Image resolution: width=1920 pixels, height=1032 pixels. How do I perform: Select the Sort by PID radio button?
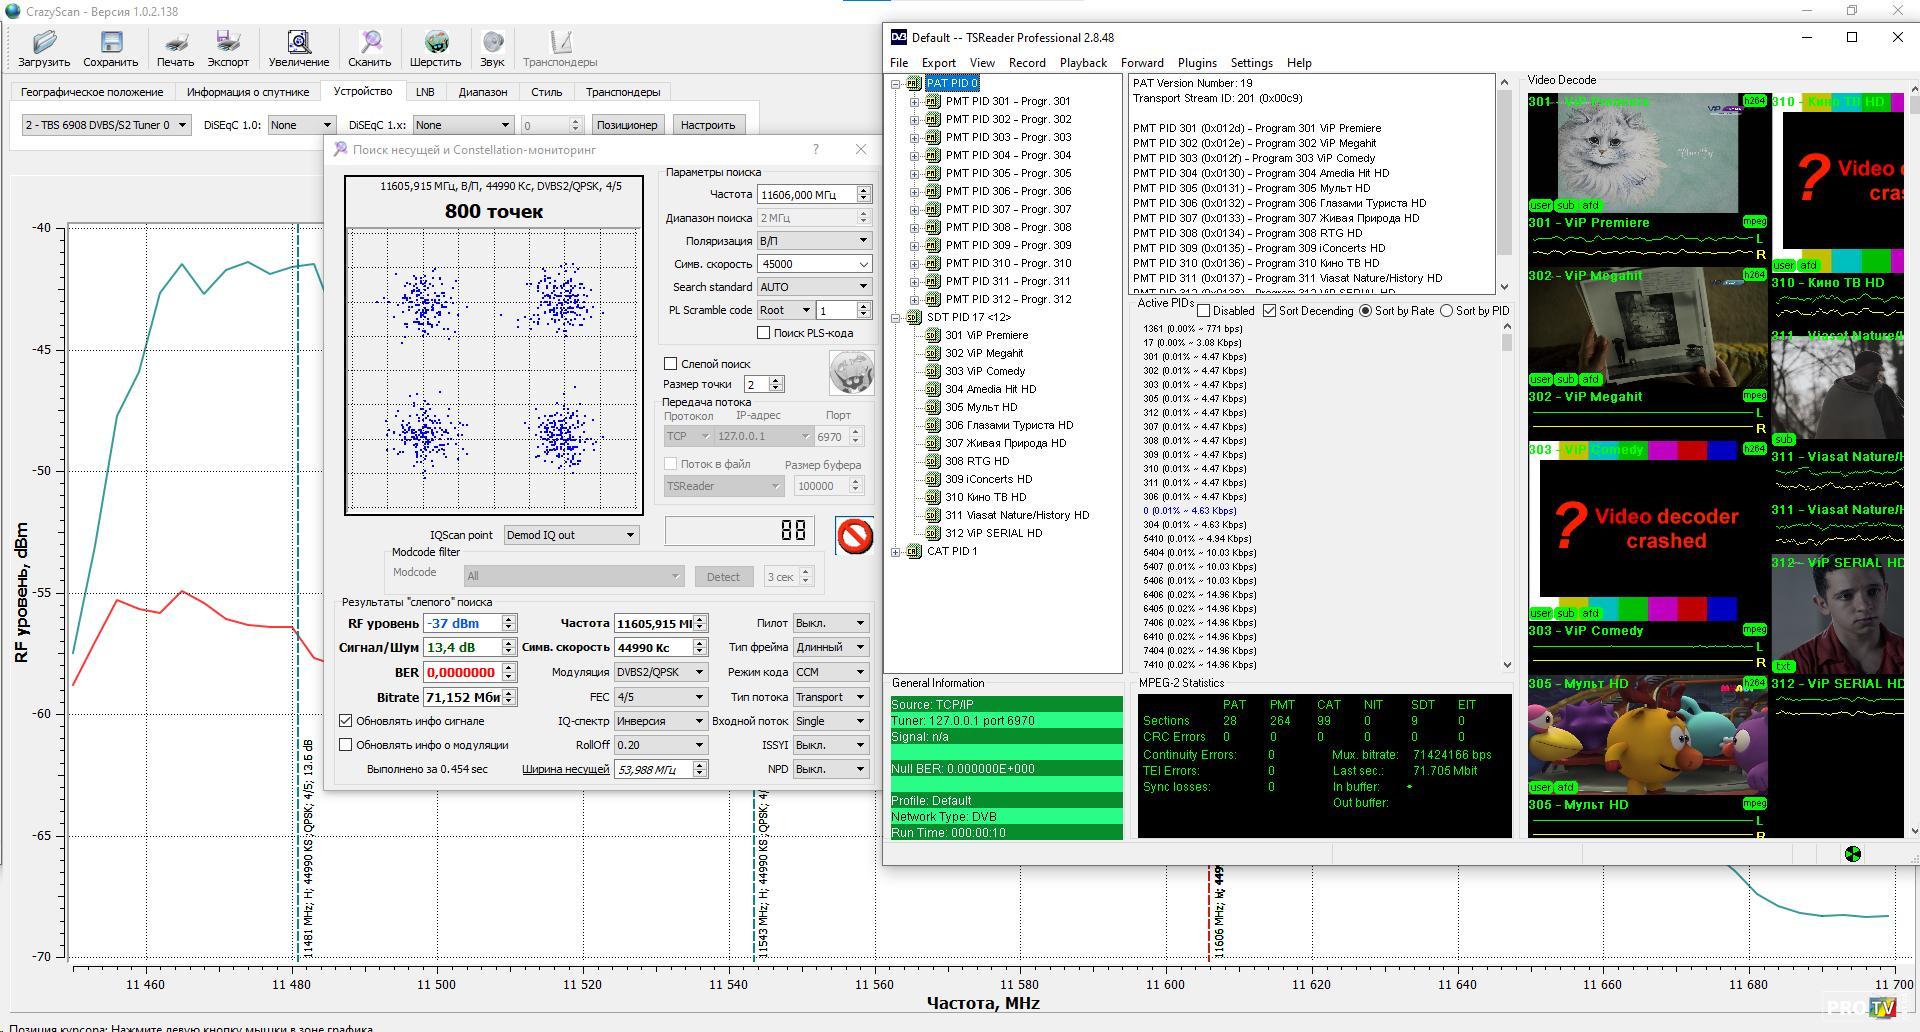pos(1446,311)
